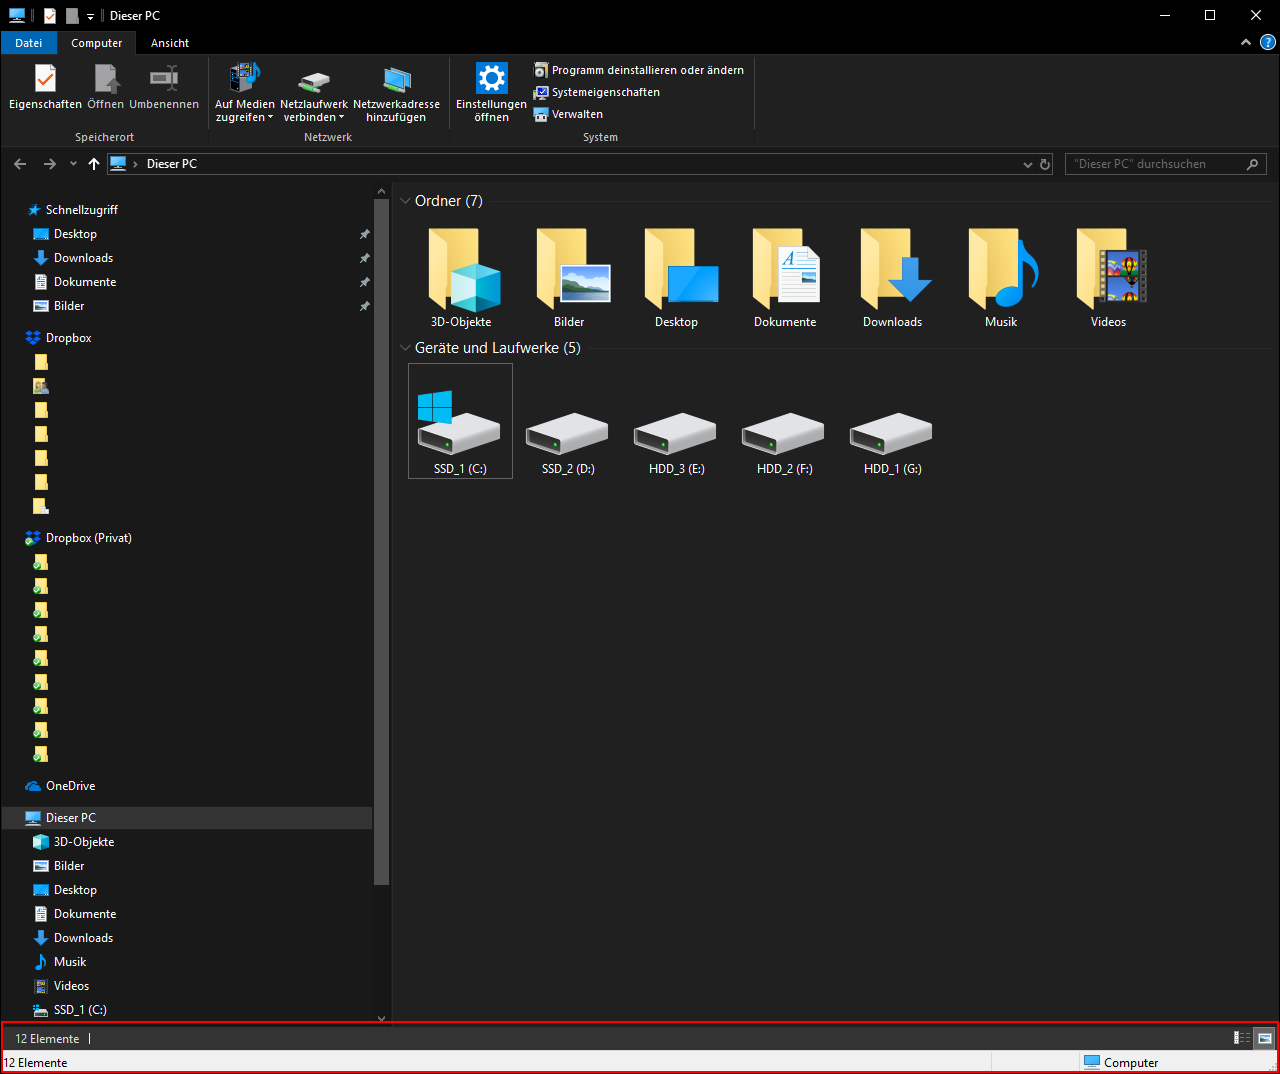
Task: Refresh the Dieser PC address bar
Action: pyautogui.click(x=1045, y=164)
